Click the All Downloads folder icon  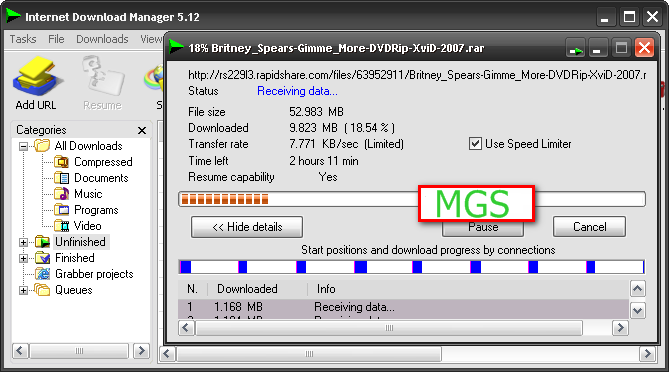coord(42,145)
